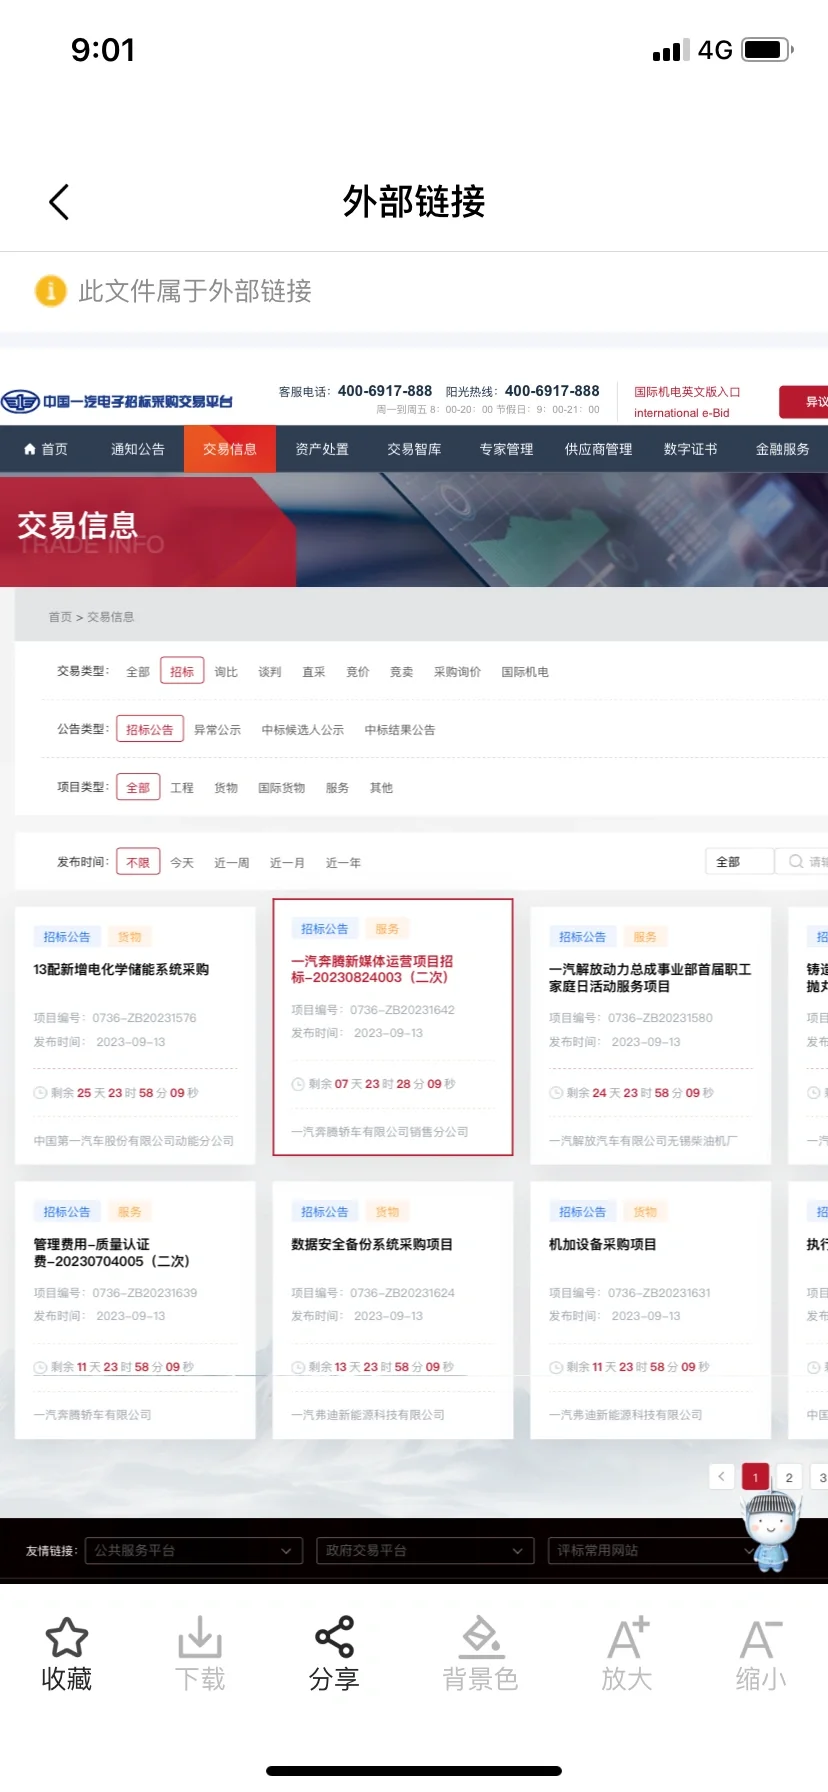828x1792 pixels.
Task: Select 竞价 transaction type filter
Action: pos(358,672)
